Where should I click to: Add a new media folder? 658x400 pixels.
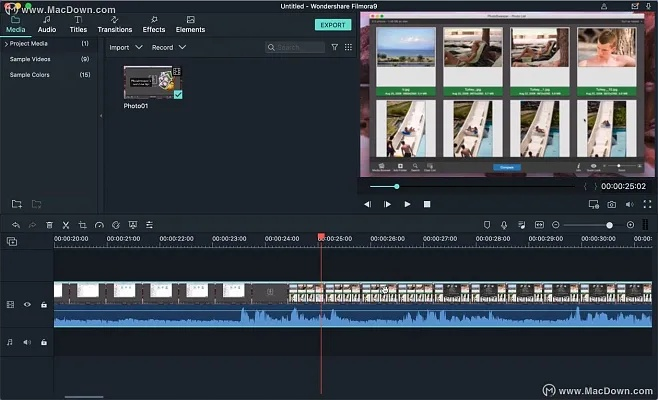[x=16, y=204]
